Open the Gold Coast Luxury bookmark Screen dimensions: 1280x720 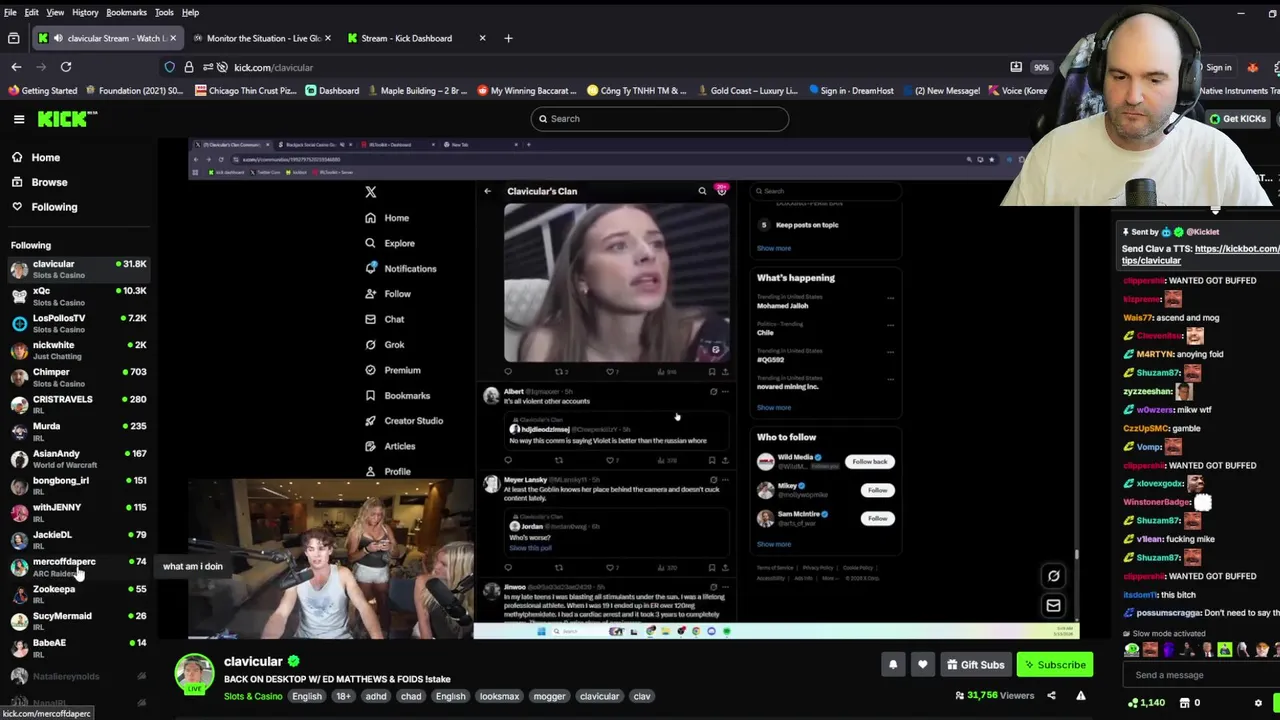747,91
